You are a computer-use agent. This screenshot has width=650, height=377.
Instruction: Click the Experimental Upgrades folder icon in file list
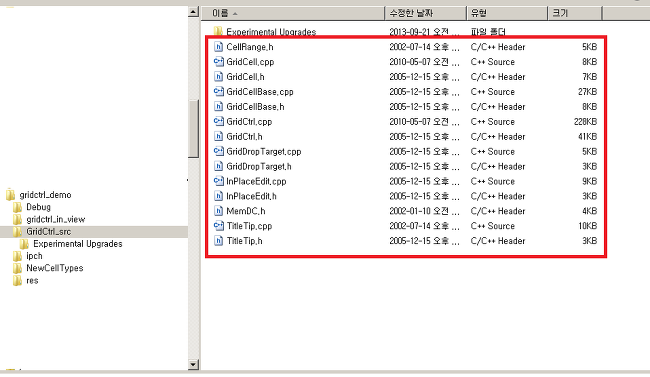[x=218, y=32]
